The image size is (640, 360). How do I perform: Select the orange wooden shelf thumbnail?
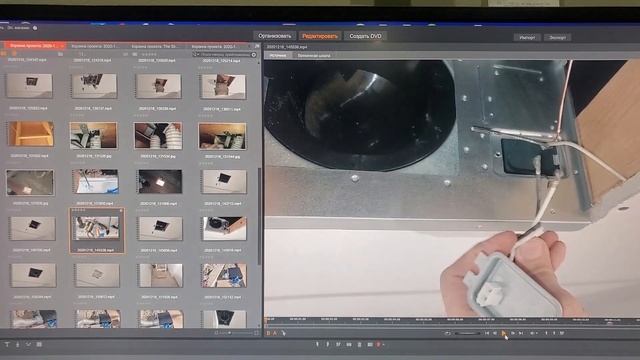31,134
